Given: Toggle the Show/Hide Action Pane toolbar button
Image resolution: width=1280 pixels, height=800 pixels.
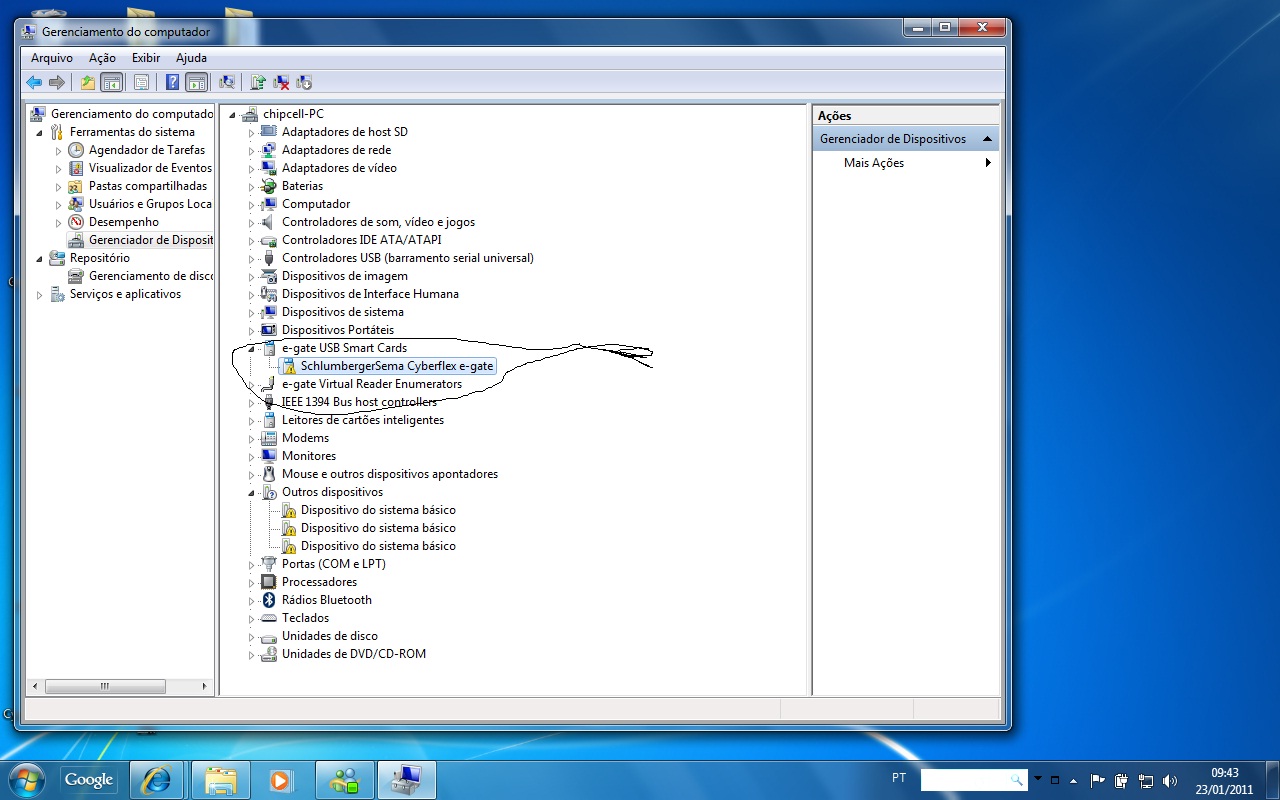Looking at the screenshot, I should point(196,82).
